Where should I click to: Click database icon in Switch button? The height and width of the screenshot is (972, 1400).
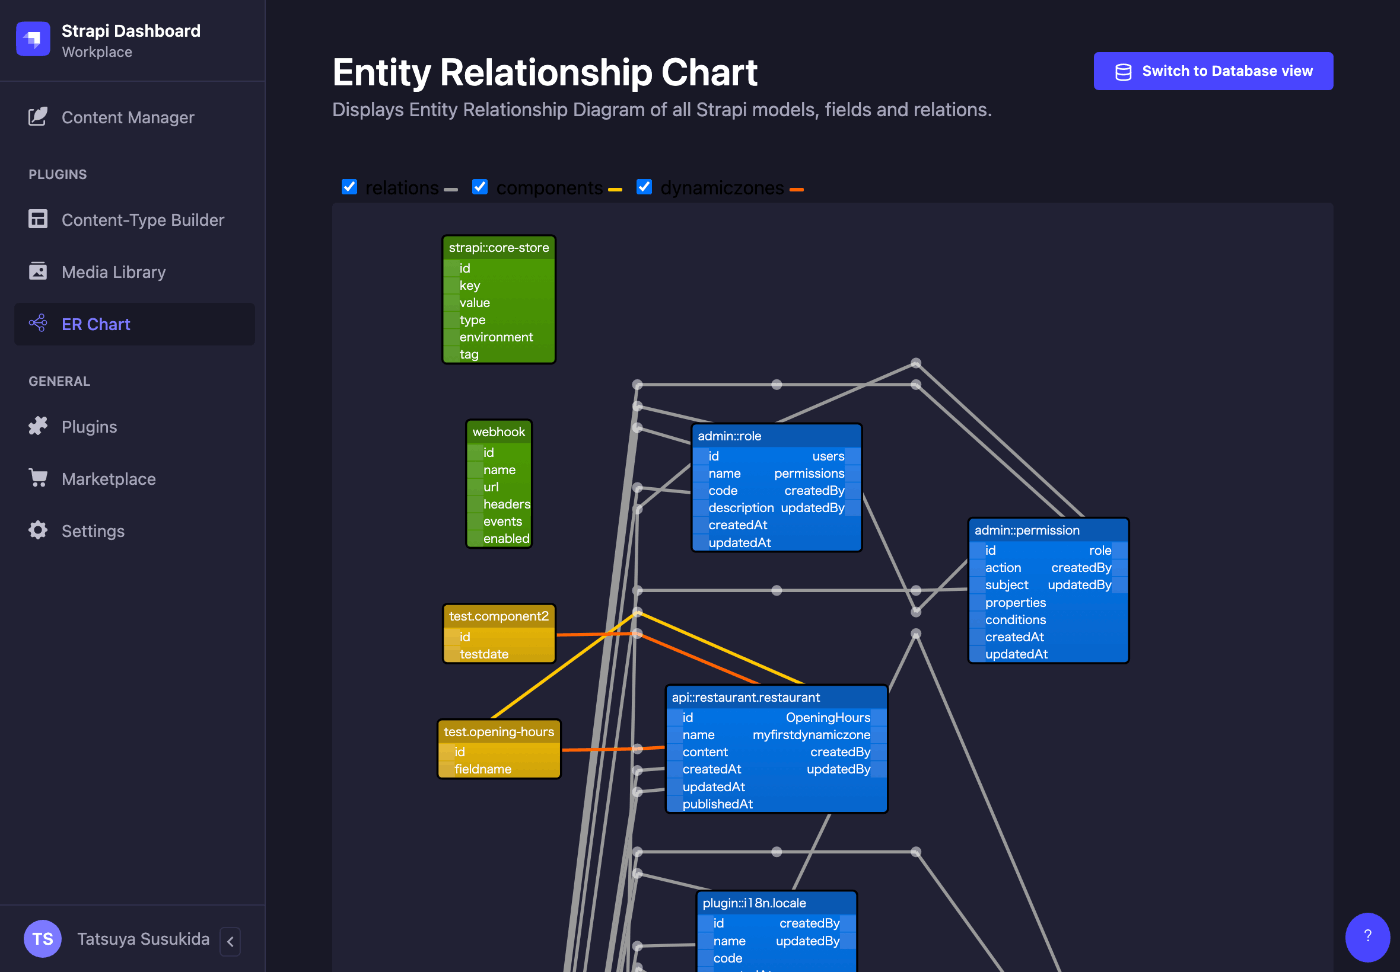[x=1123, y=72]
